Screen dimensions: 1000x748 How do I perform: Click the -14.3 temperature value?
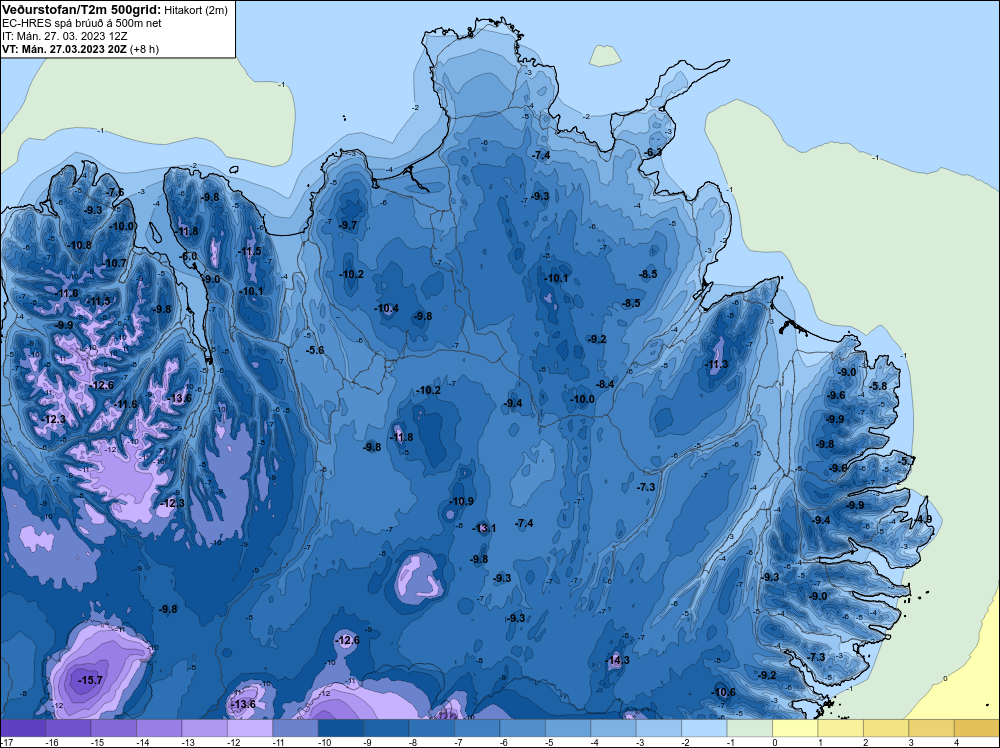pyautogui.click(x=617, y=660)
